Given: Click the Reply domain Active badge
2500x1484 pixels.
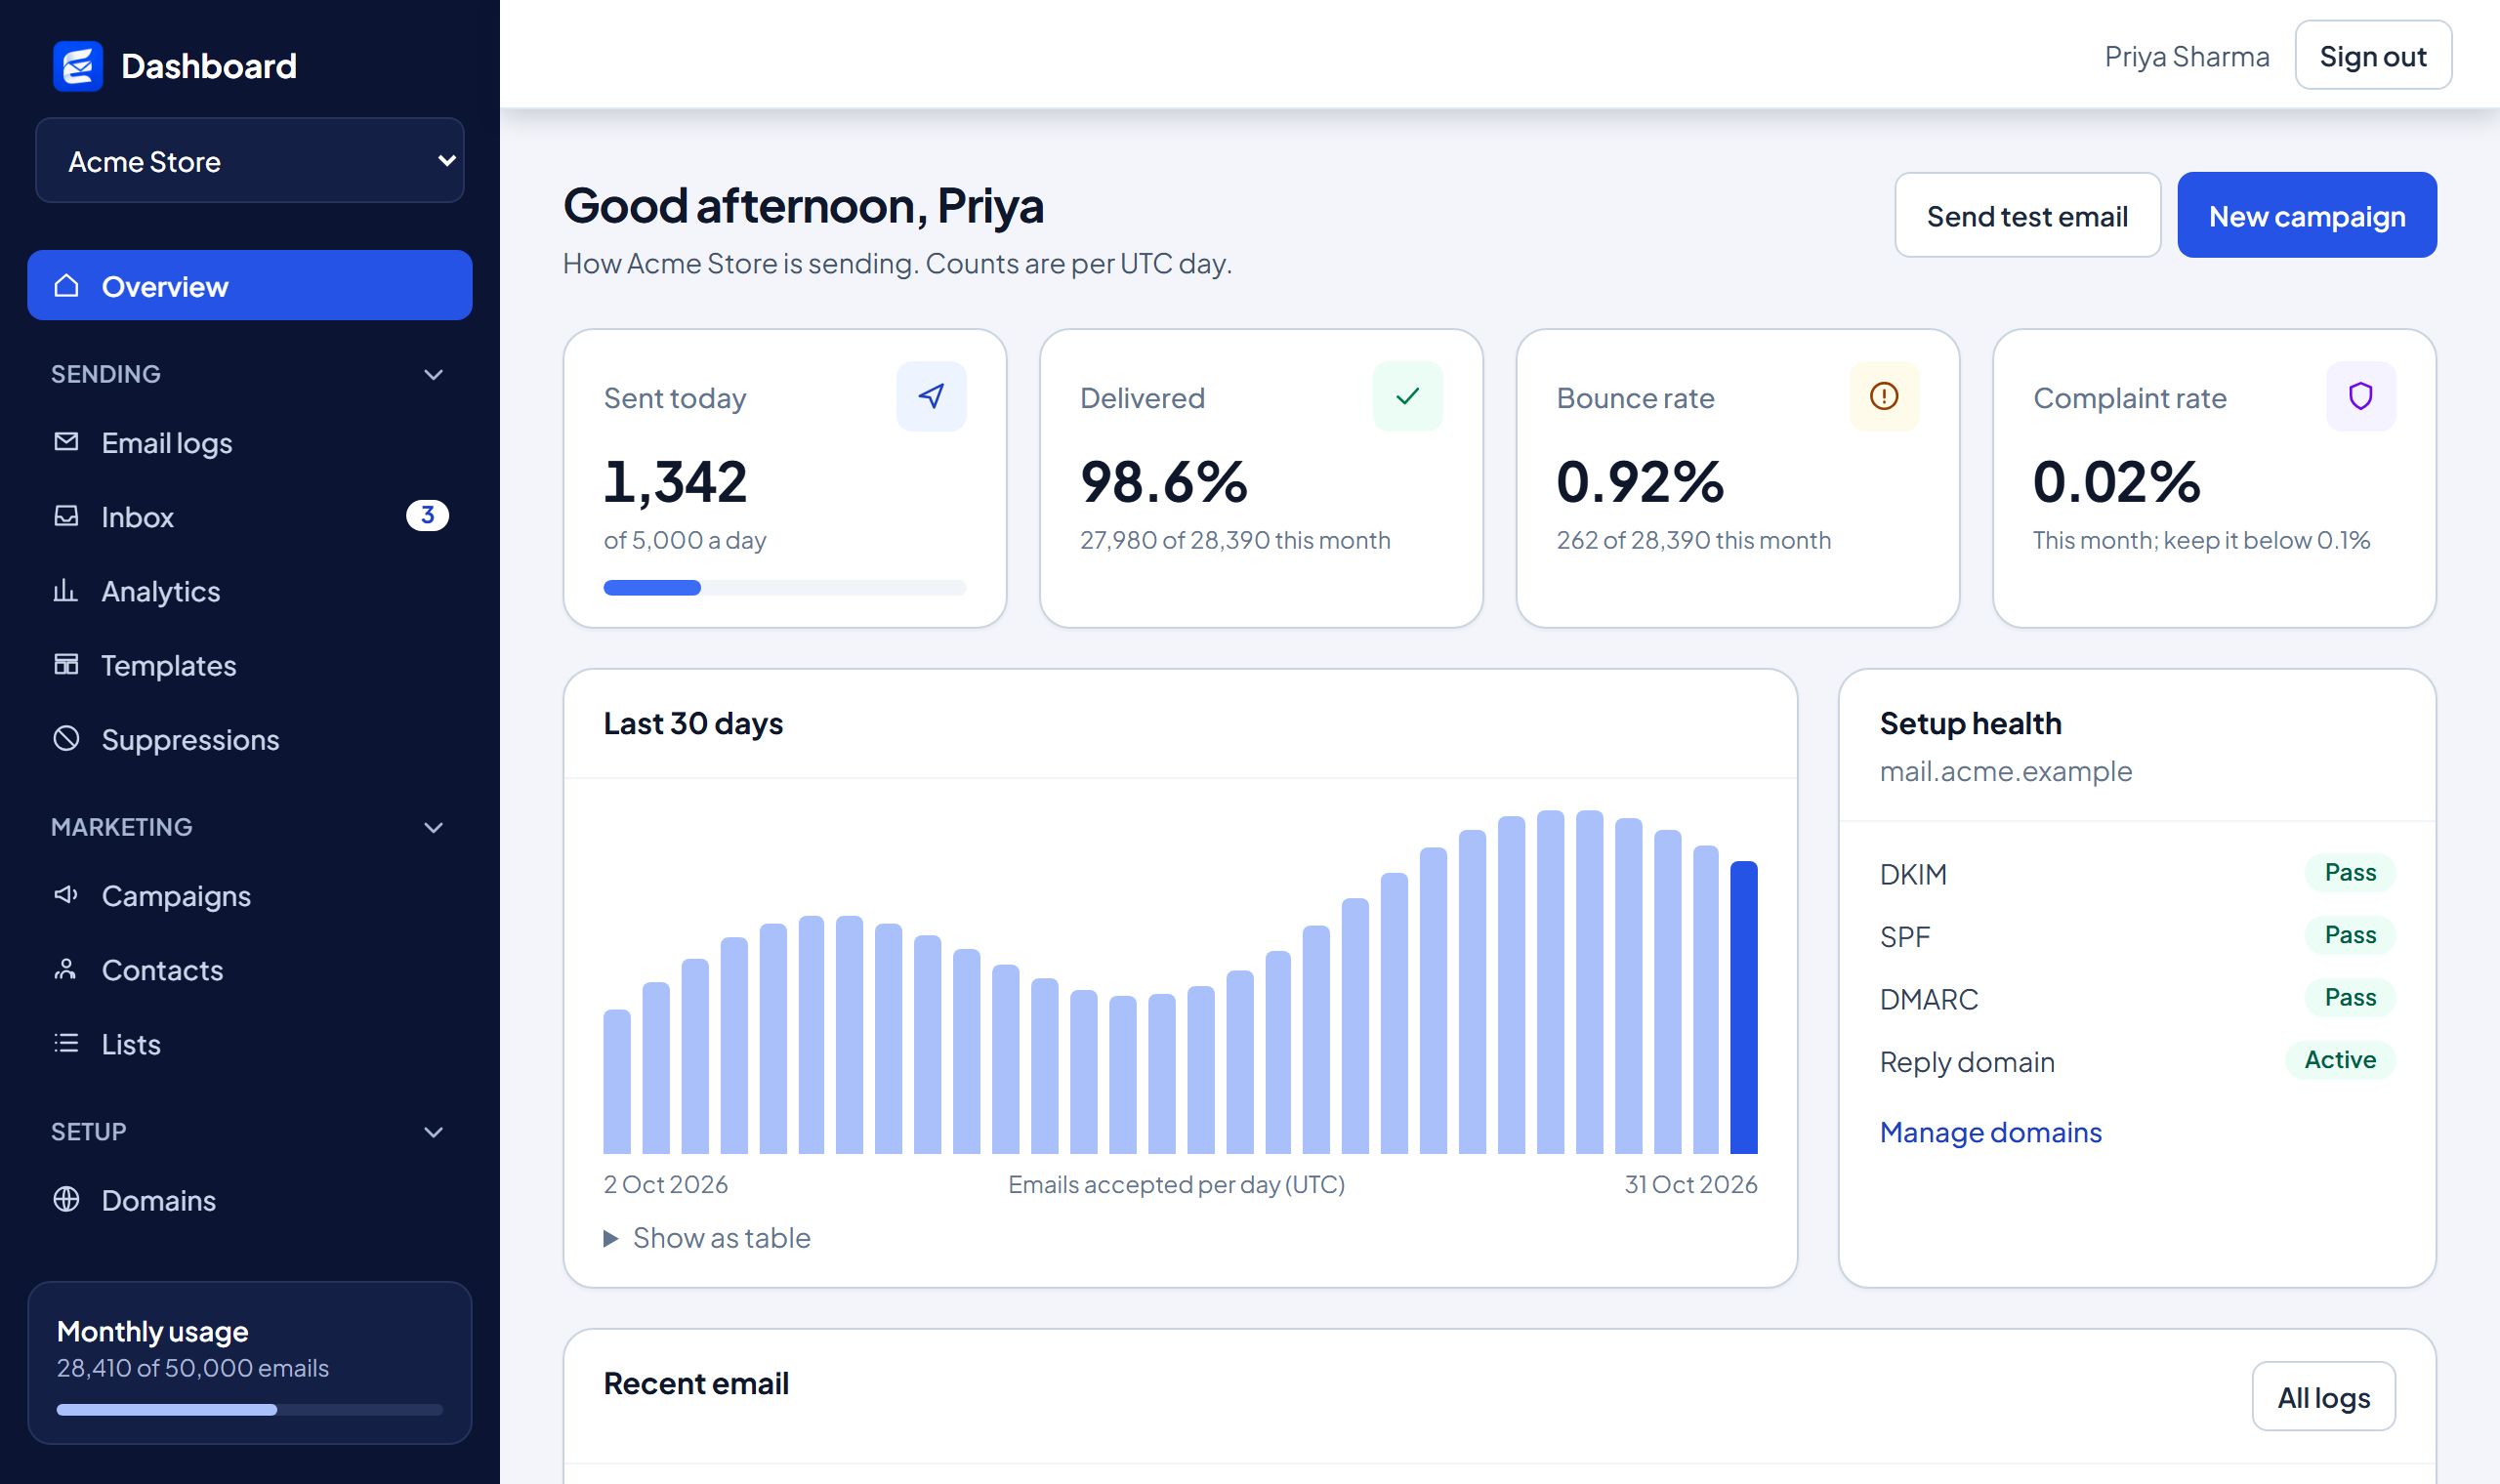Looking at the screenshot, I should point(2340,1059).
